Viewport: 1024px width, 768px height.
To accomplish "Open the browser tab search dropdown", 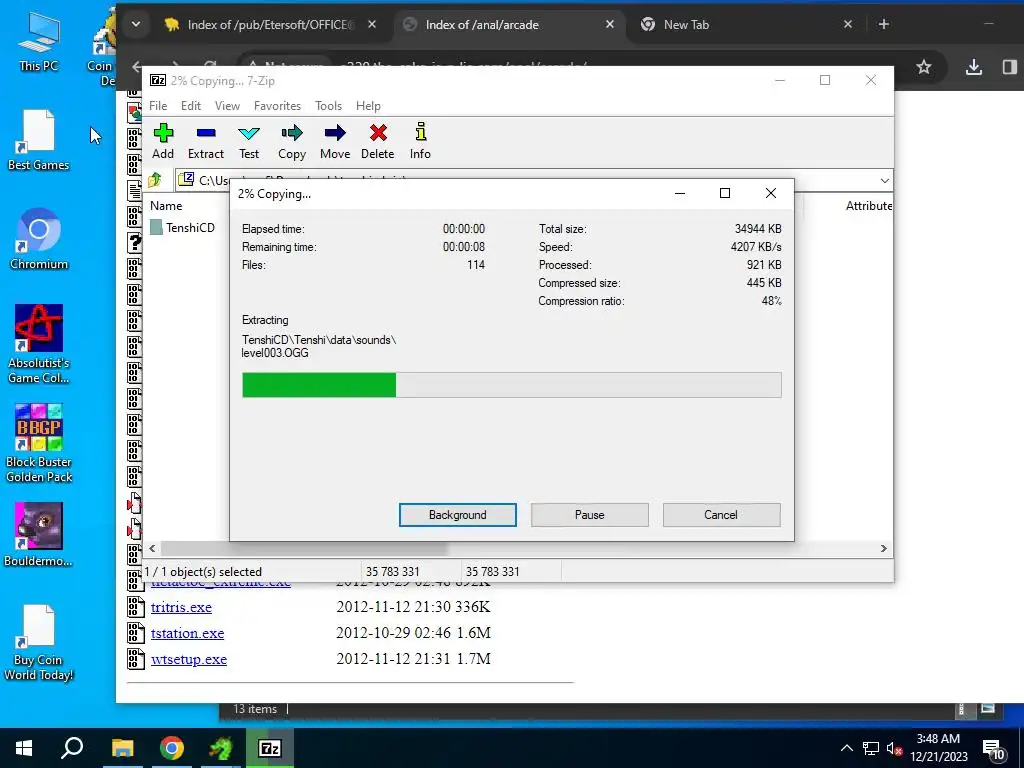I will (x=136, y=24).
